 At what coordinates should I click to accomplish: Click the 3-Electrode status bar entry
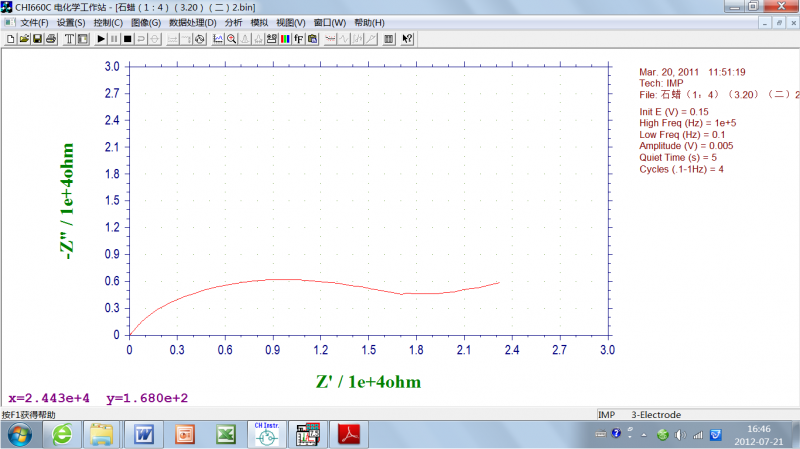[x=656, y=415]
